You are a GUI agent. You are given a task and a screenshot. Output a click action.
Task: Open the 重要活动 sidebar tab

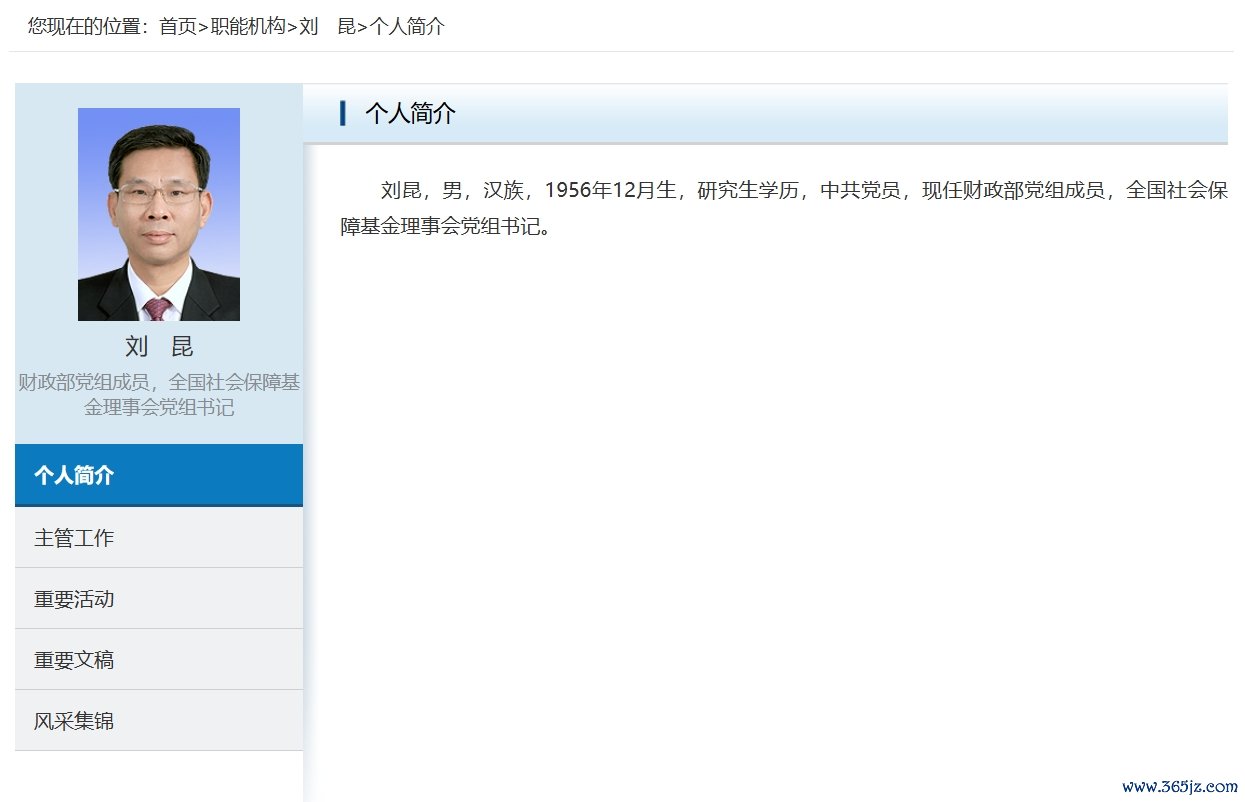point(159,599)
